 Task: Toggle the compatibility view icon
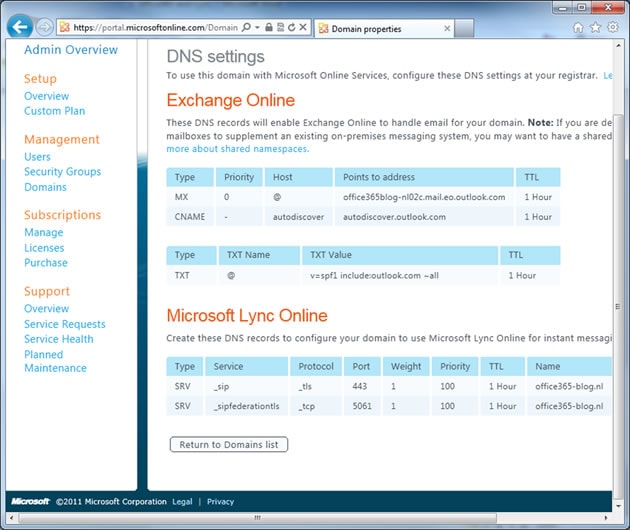pos(280,27)
